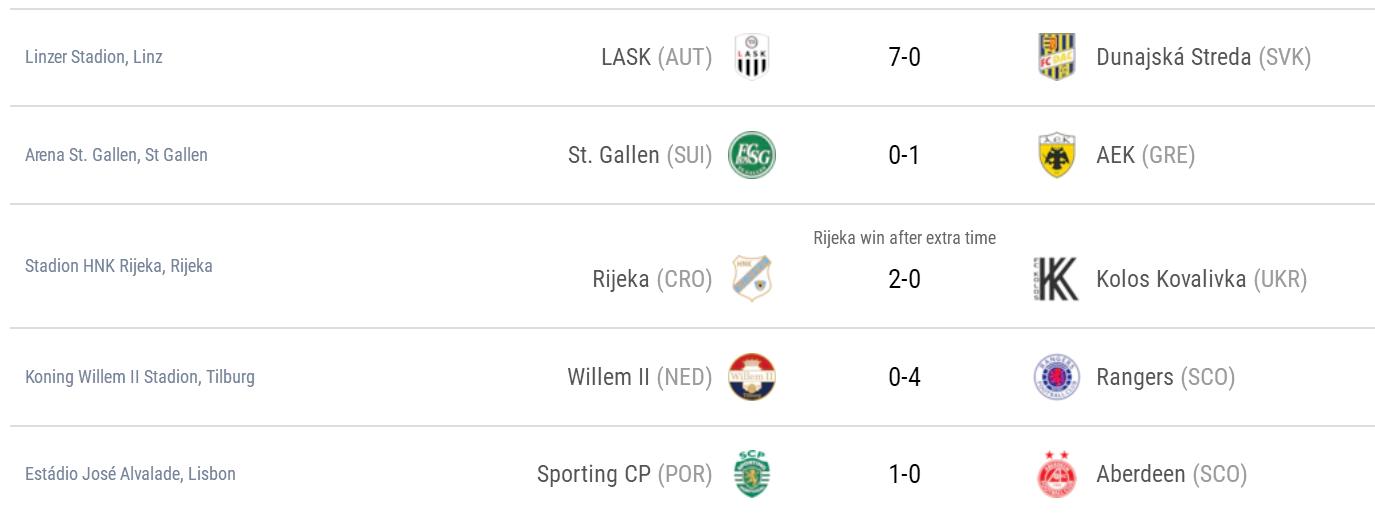Open the LASK team link
1375x524 pixels.
tap(626, 57)
